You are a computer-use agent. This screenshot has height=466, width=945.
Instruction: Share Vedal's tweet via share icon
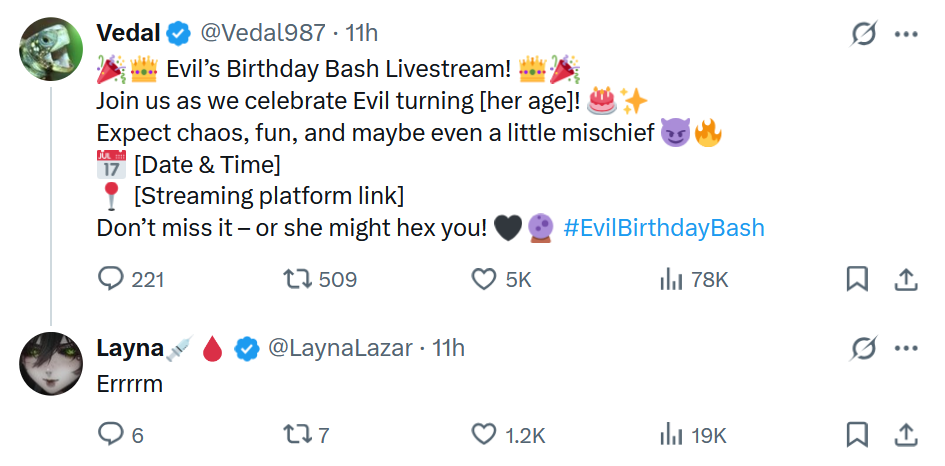906,280
